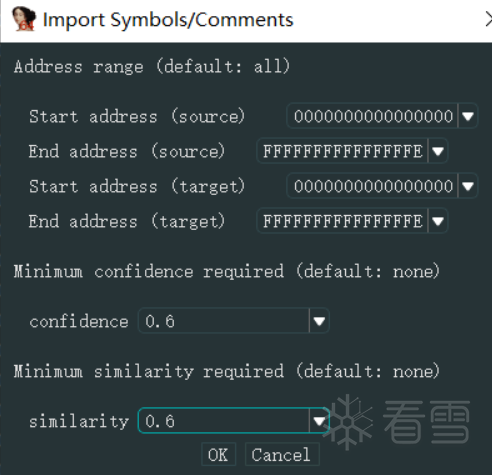Cancel the symbol import dialog
The width and height of the screenshot is (492, 475).
point(282,455)
